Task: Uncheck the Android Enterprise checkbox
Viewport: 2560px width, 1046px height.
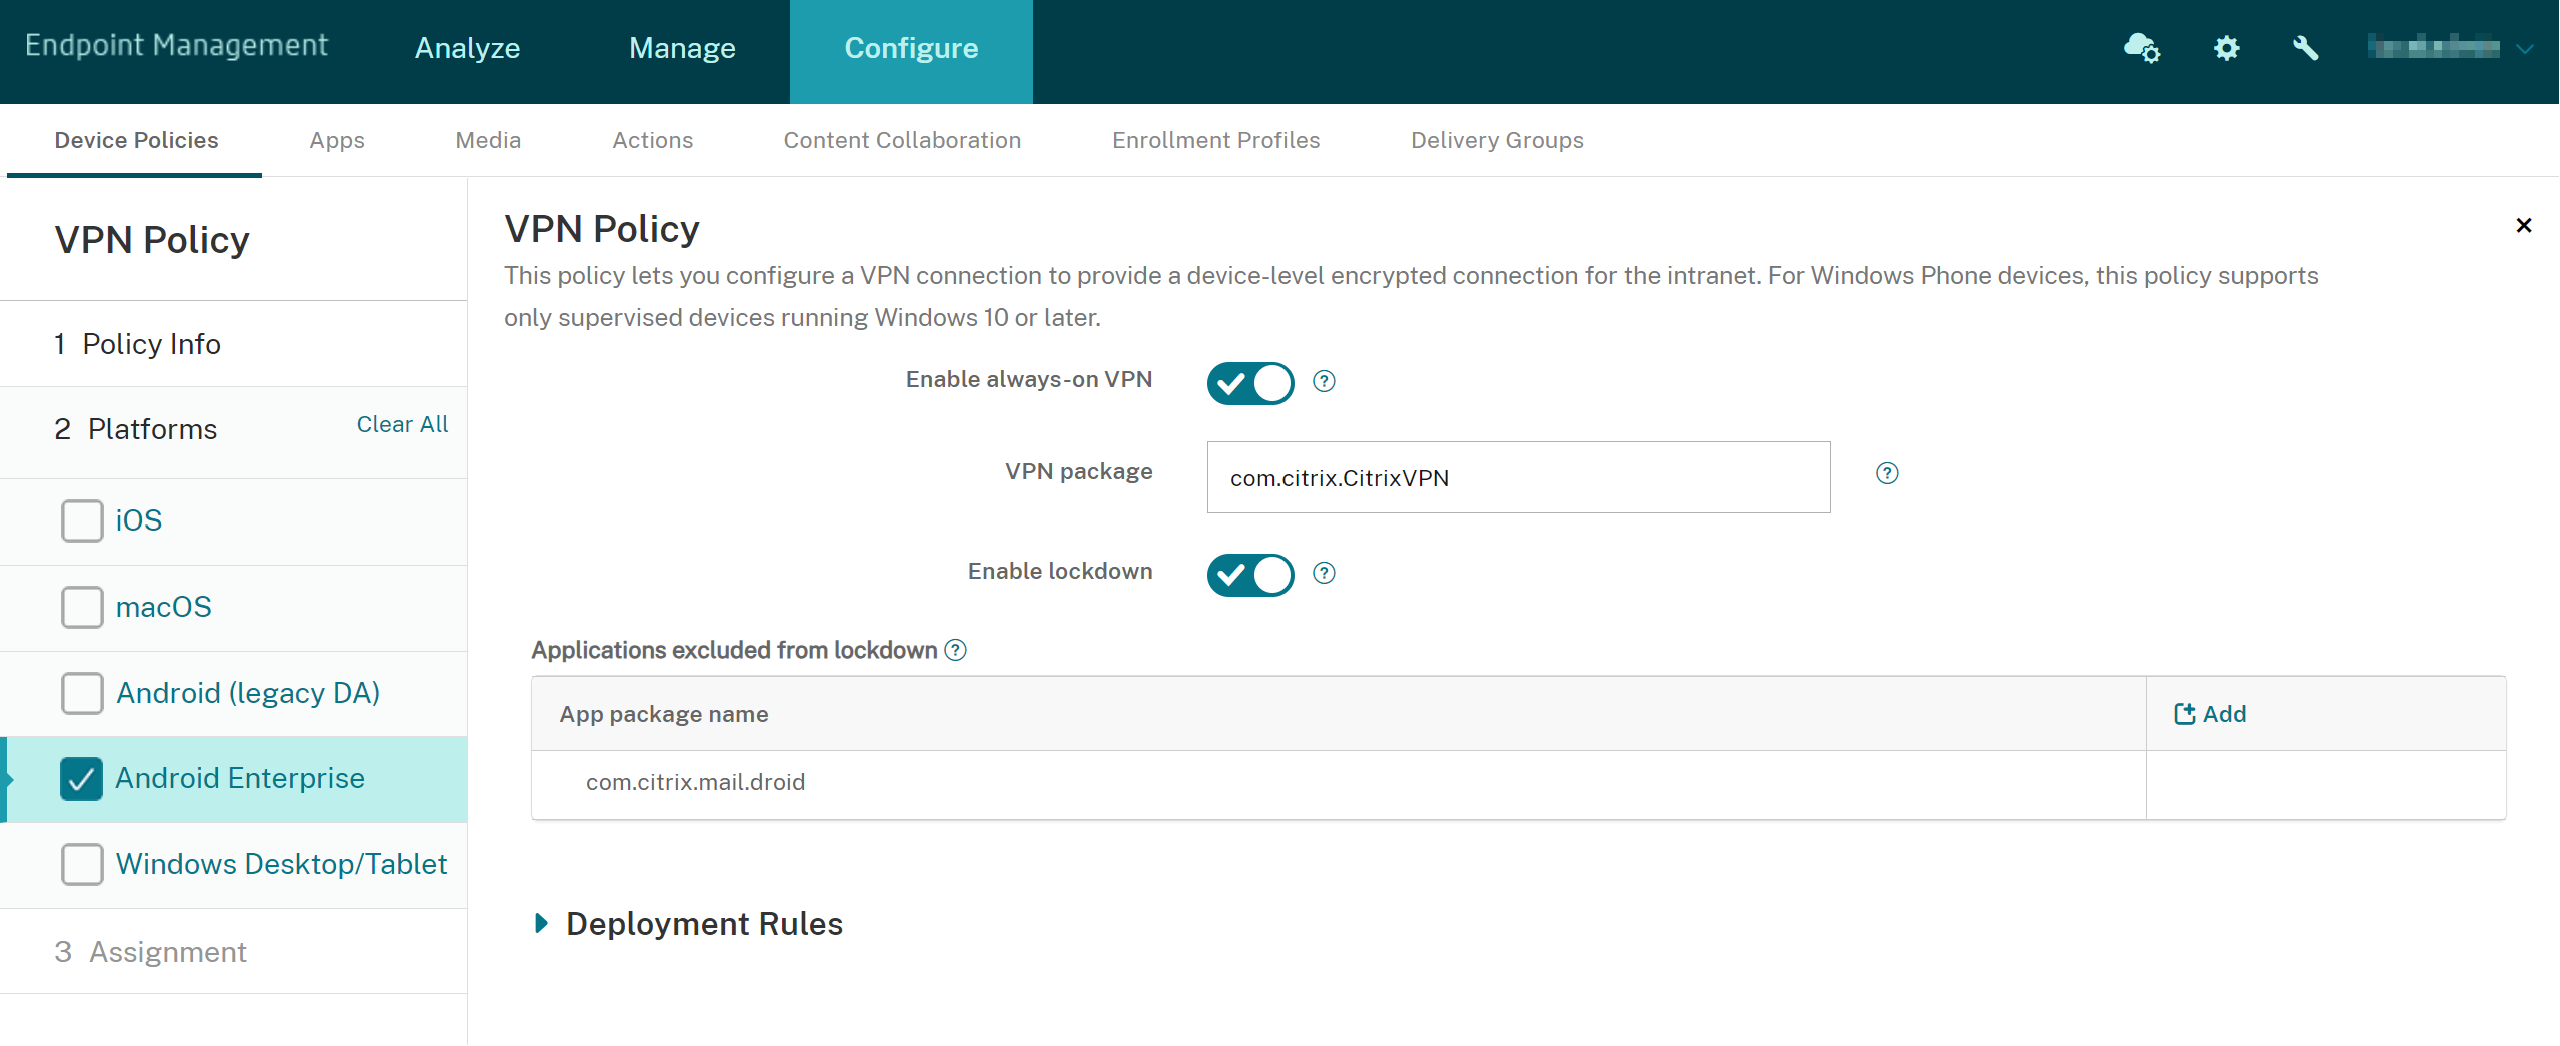Action: click(x=82, y=779)
